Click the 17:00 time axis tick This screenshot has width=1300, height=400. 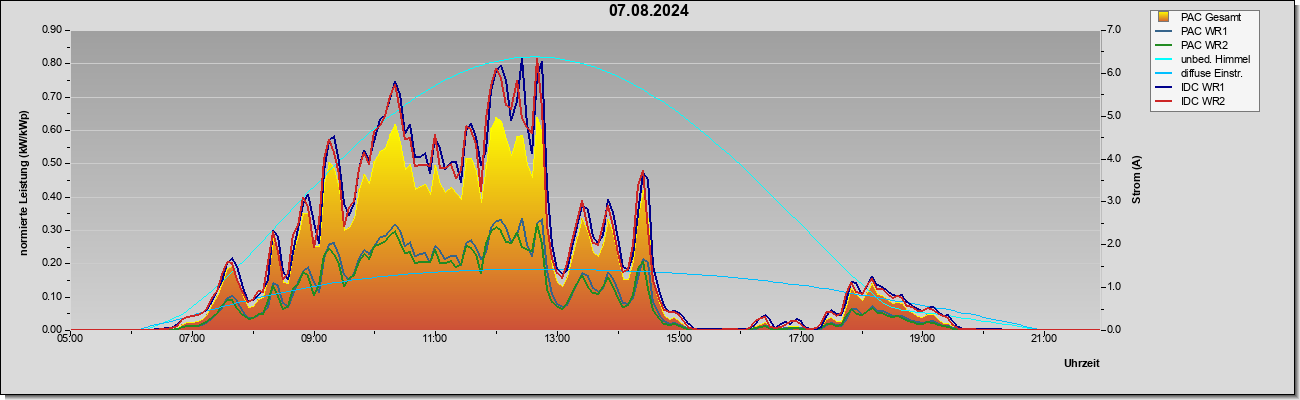click(x=800, y=339)
